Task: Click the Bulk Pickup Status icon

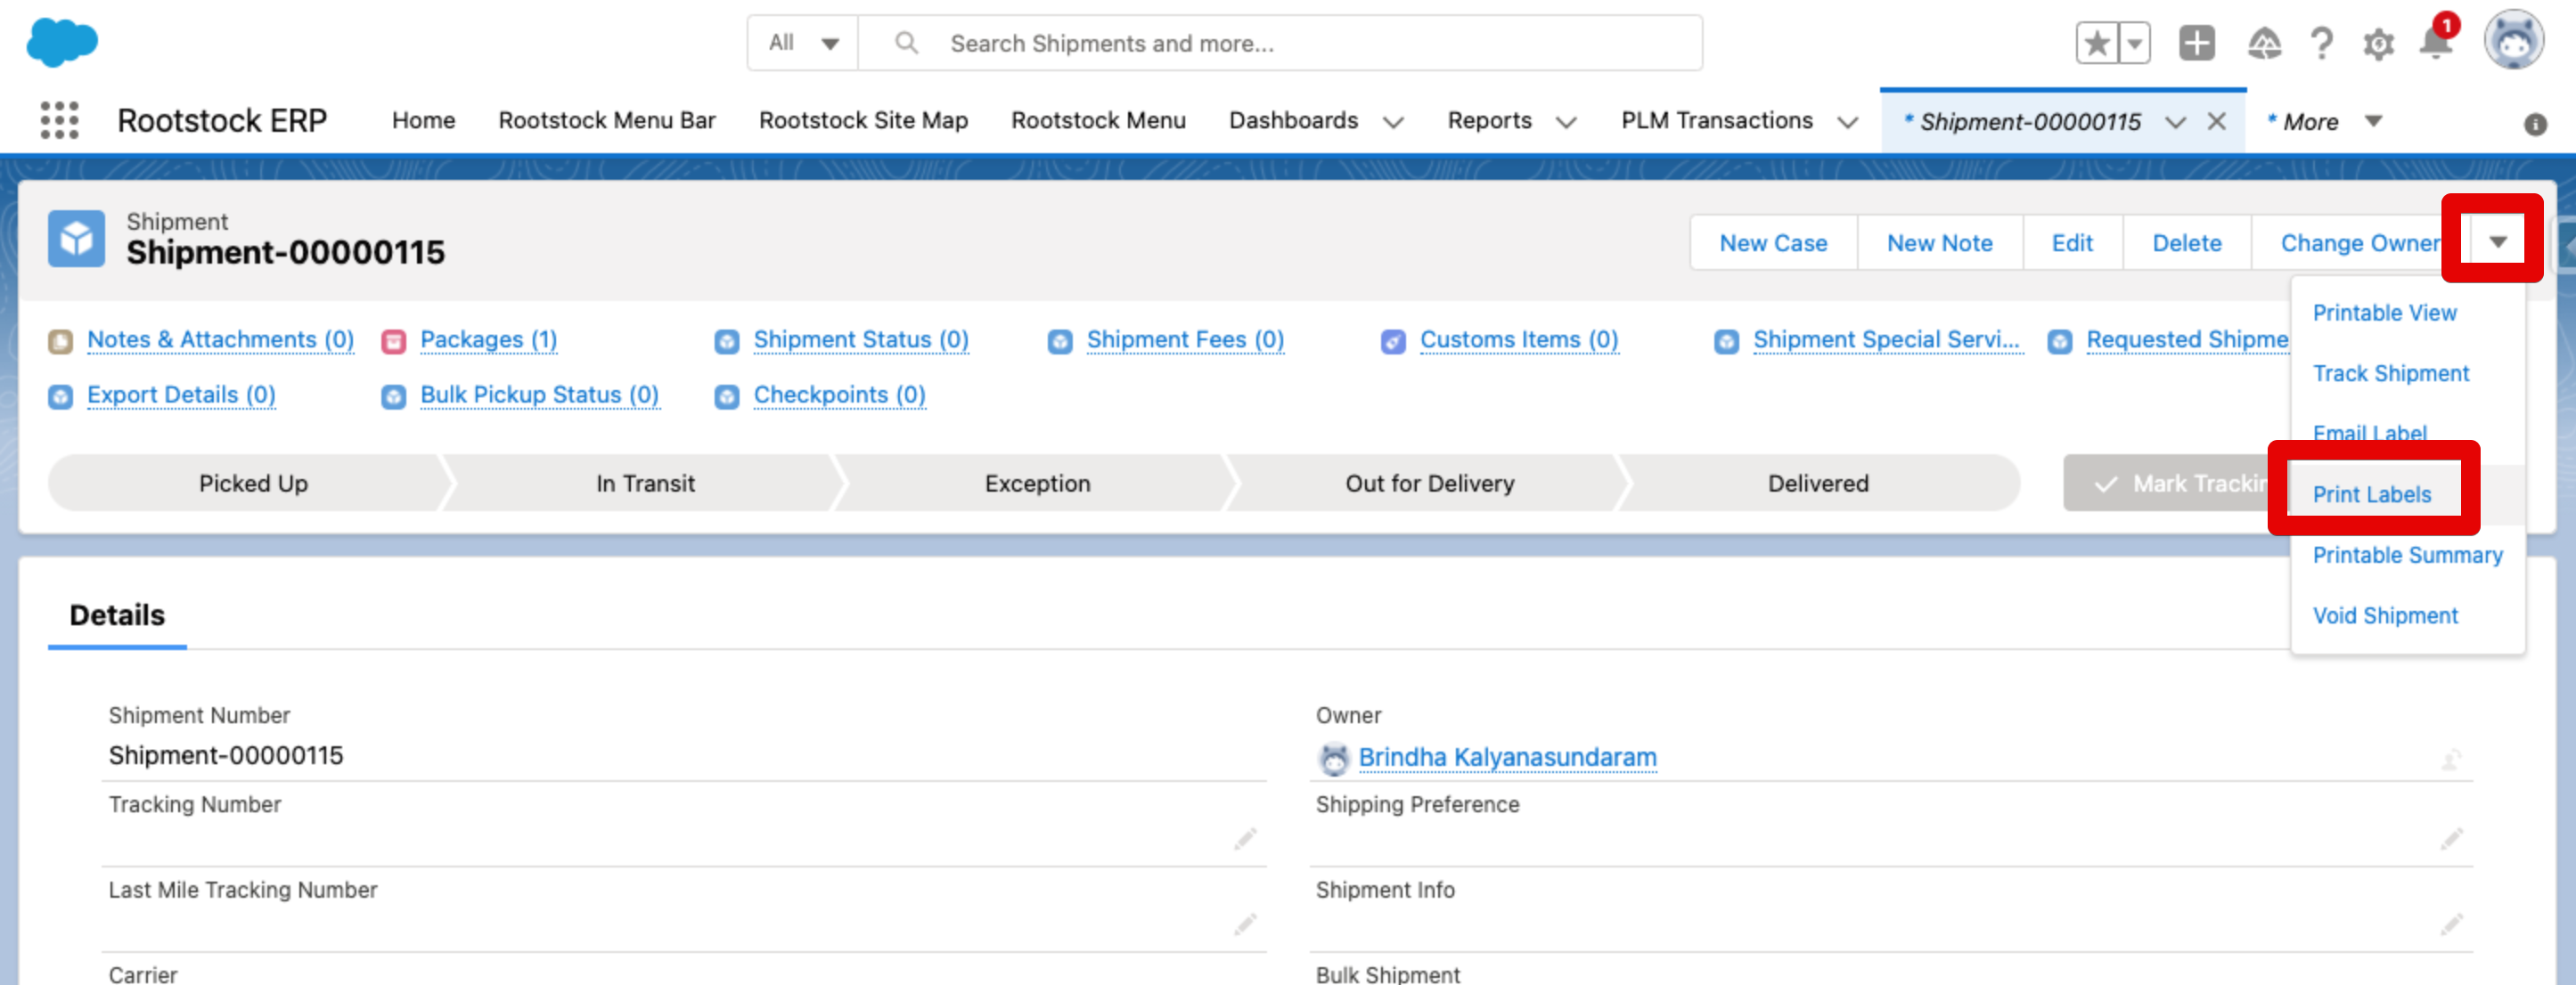Action: pos(394,397)
